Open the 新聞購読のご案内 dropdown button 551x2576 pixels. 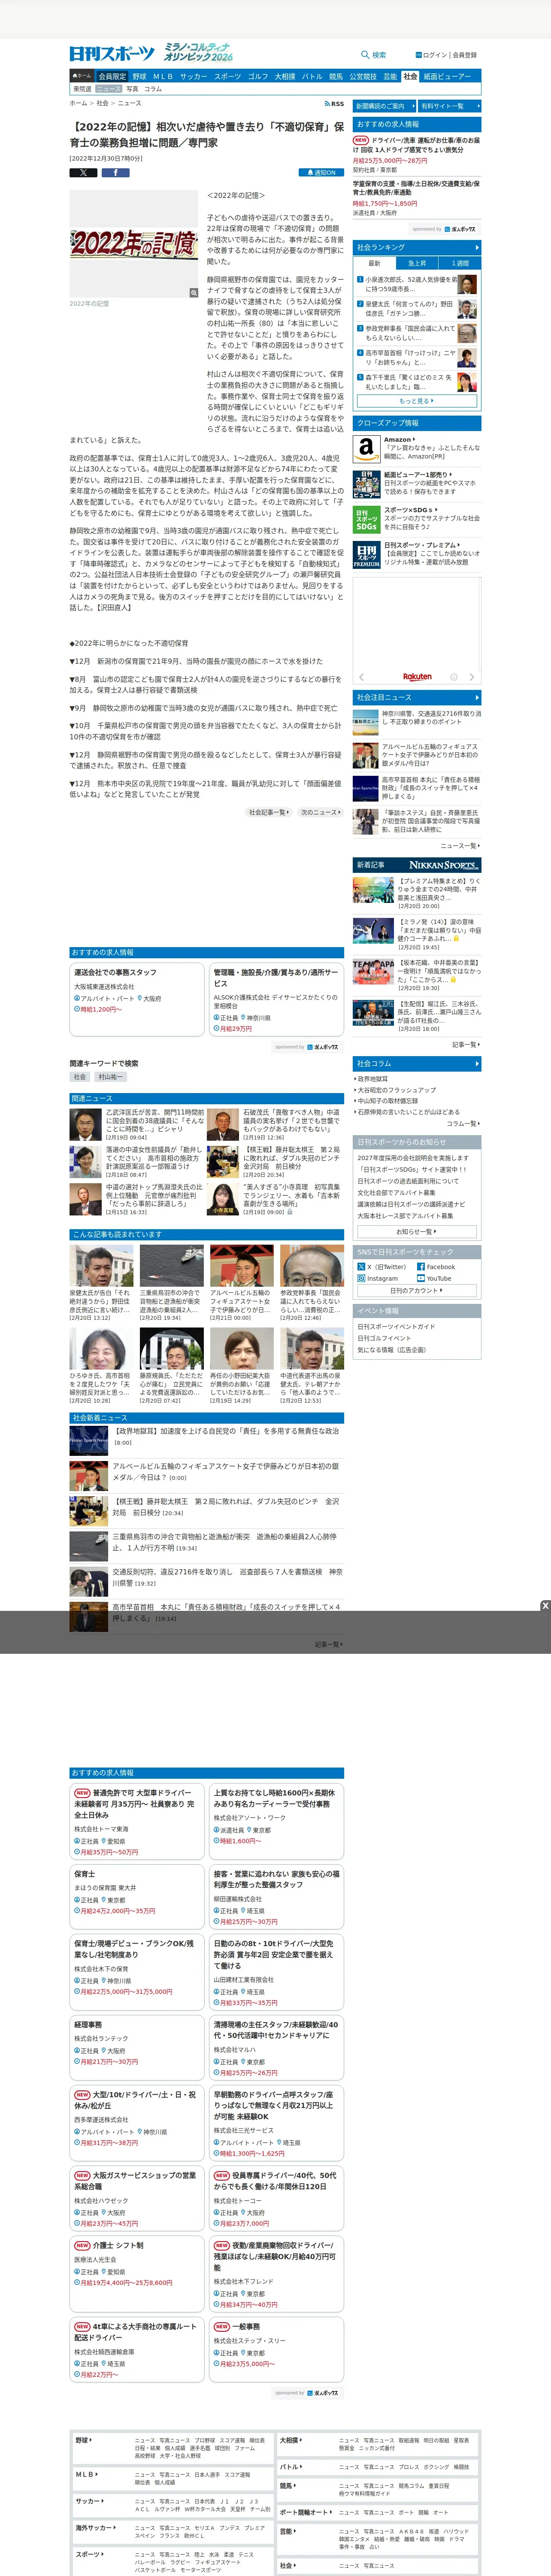(384, 105)
